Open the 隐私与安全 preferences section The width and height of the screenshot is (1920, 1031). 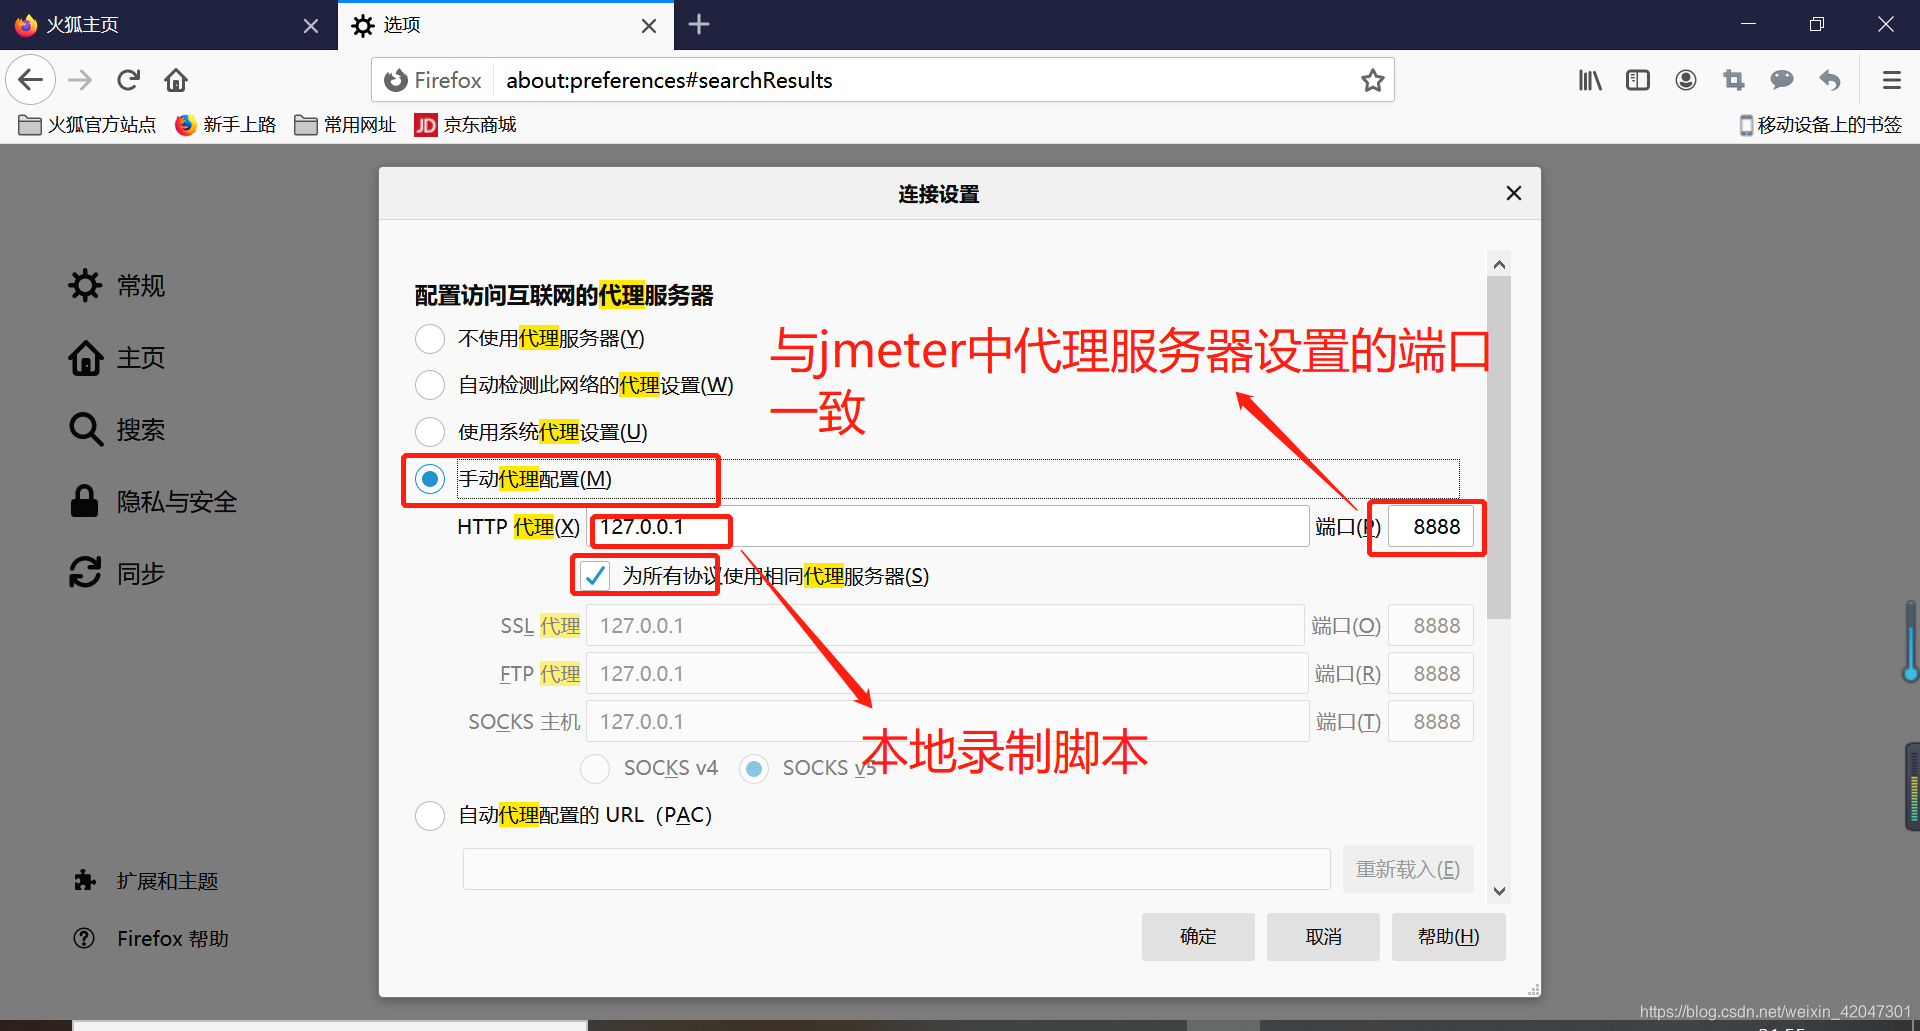pos(153,502)
